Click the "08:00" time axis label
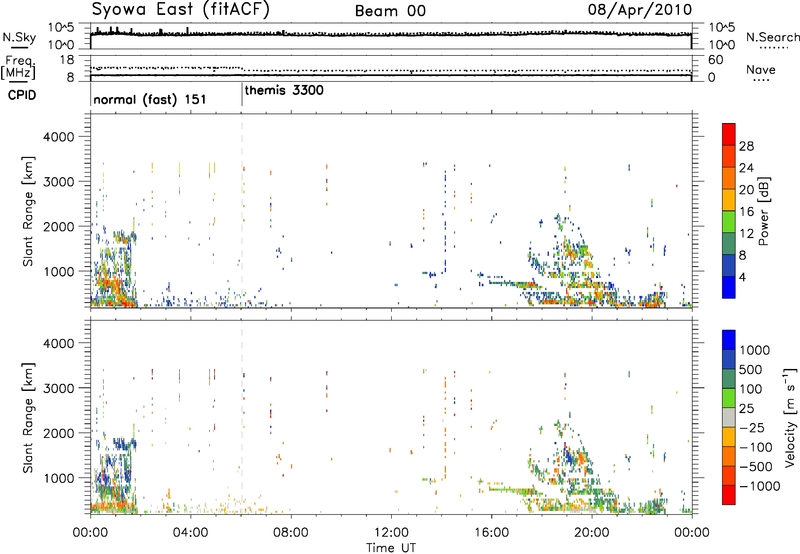The height and width of the screenshot is (554, 800). [291, 533]
